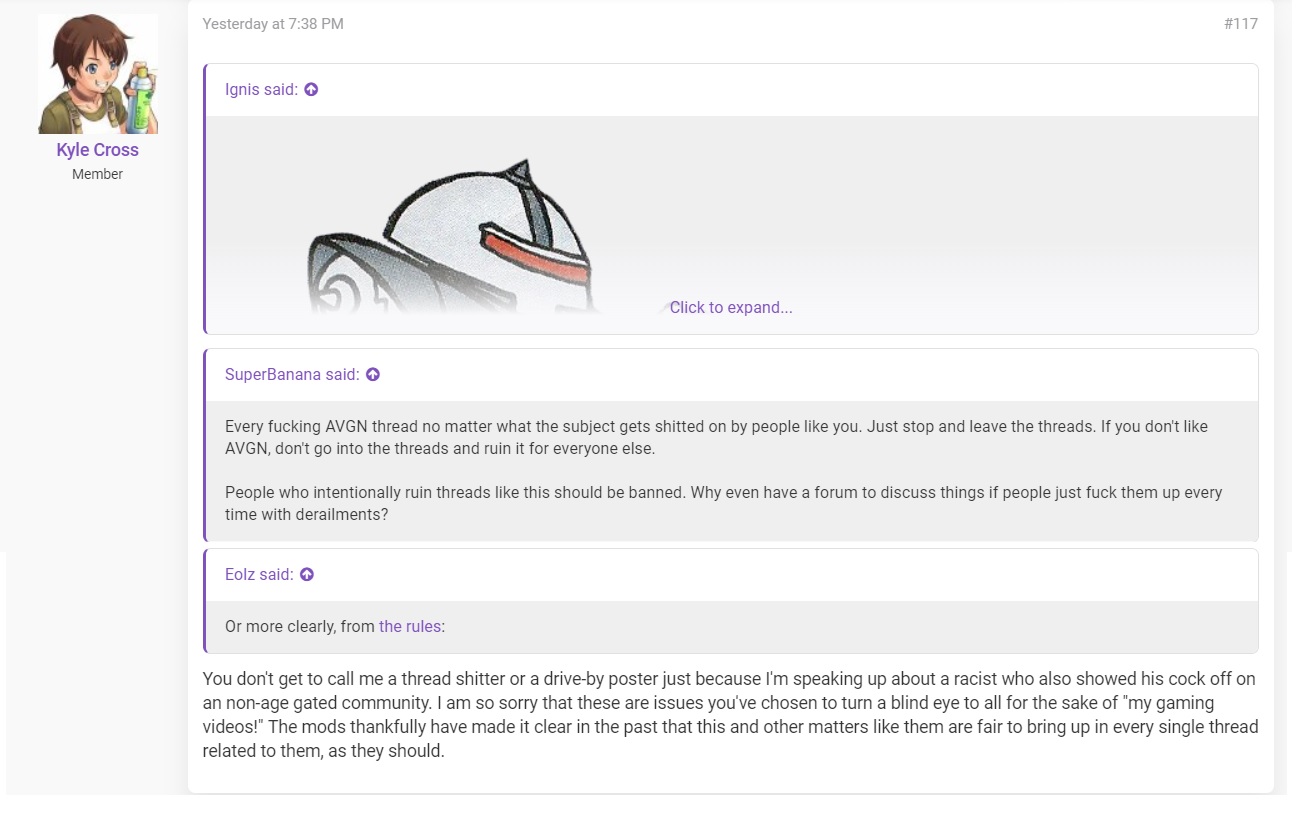
Task: Follow the 'the rules' hyperlink
Action: click(x=410, y=627)
